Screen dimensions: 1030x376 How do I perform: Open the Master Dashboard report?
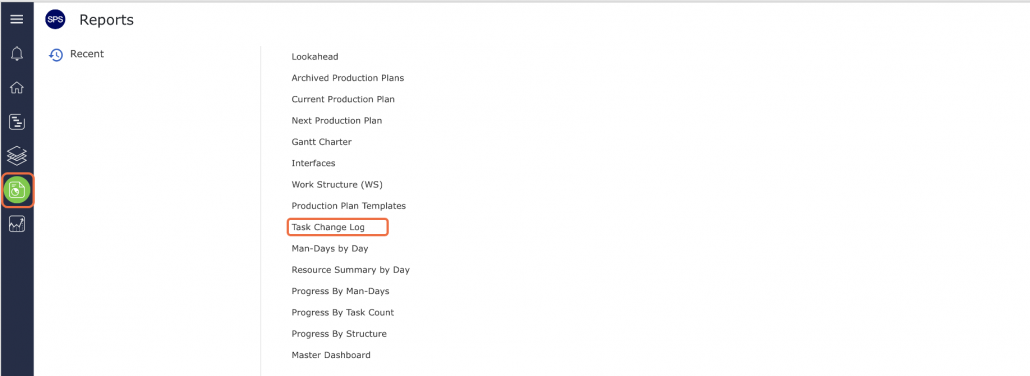click(331, 355)
